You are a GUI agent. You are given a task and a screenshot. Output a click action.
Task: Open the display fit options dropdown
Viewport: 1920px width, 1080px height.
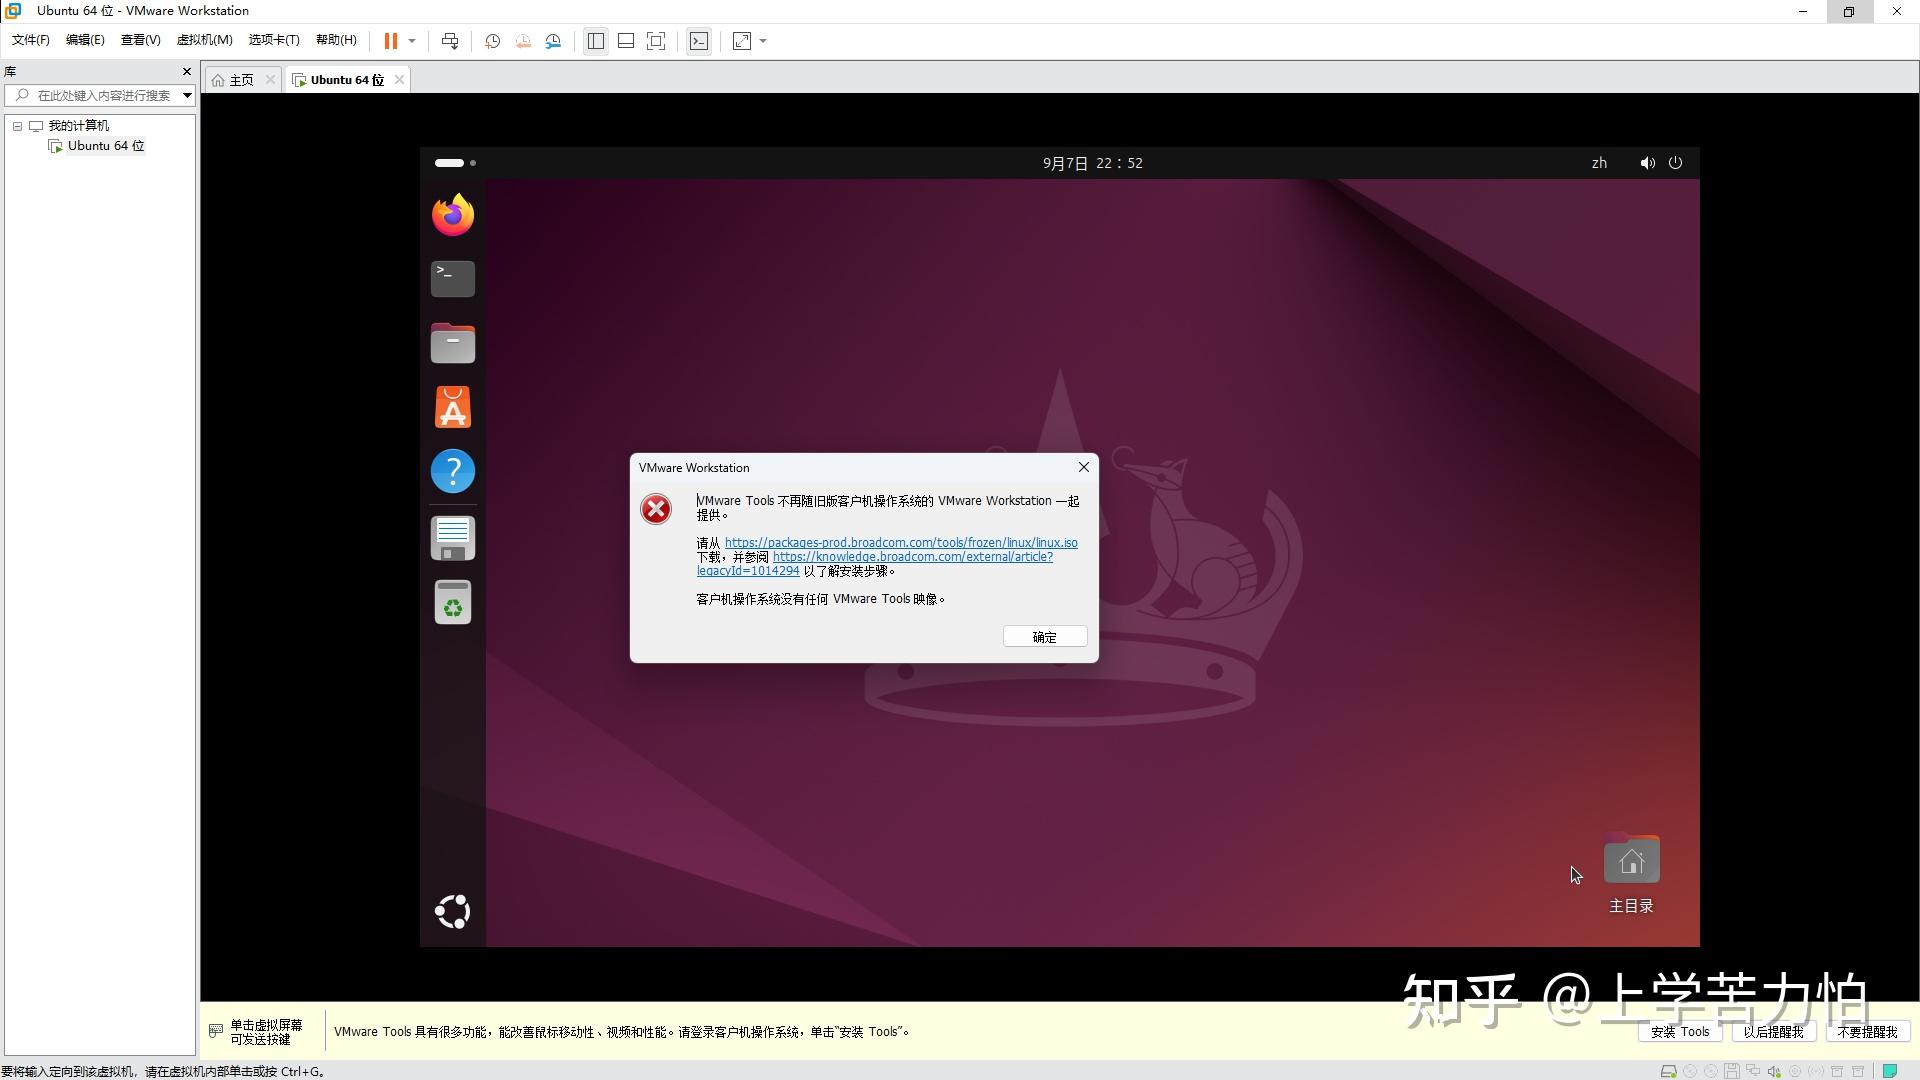(762, 41)
